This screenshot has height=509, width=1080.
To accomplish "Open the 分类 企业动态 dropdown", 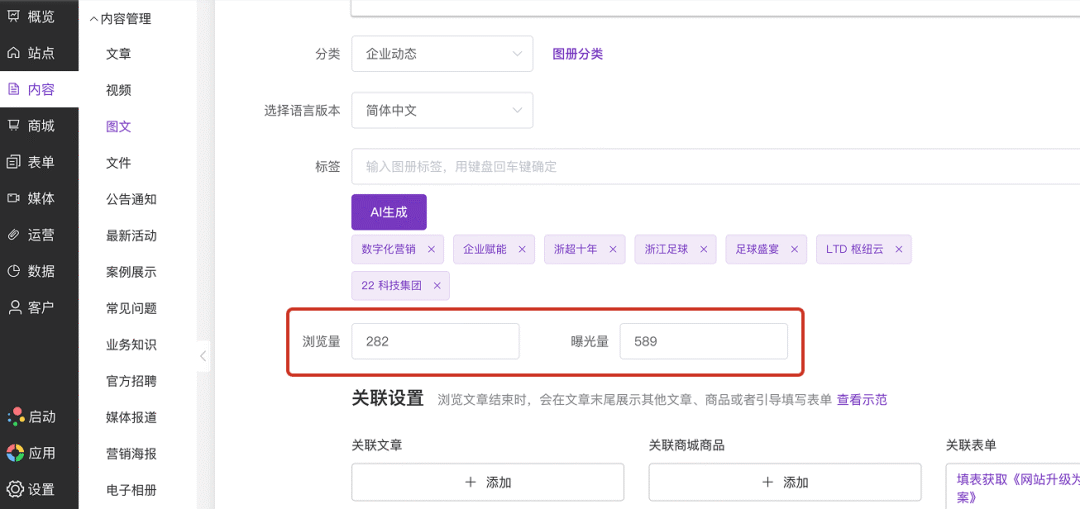I will [x=442, y=54].
